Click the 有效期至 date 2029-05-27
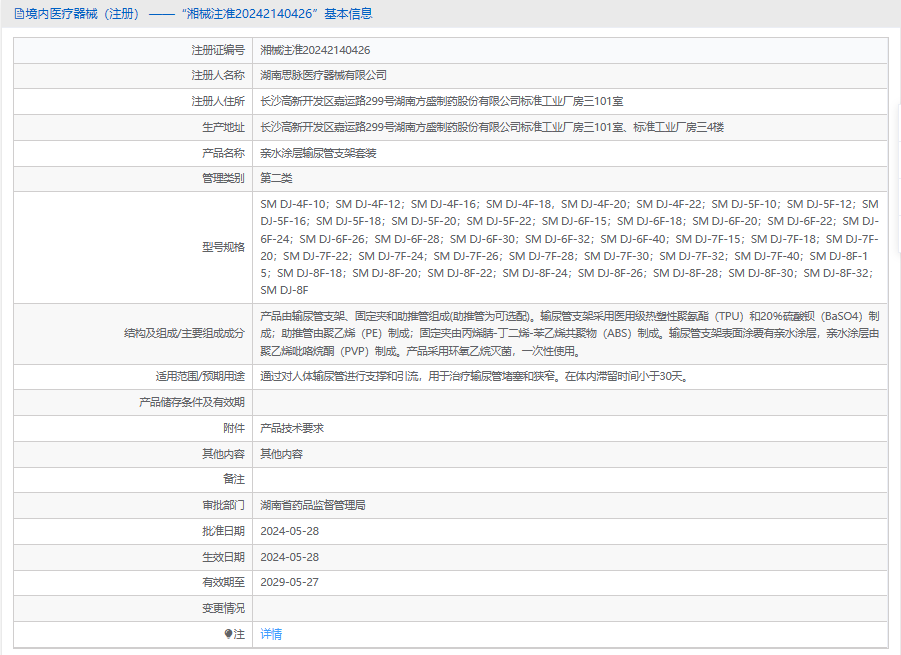This screenshot has width=901, height=655. click(289, 582)
